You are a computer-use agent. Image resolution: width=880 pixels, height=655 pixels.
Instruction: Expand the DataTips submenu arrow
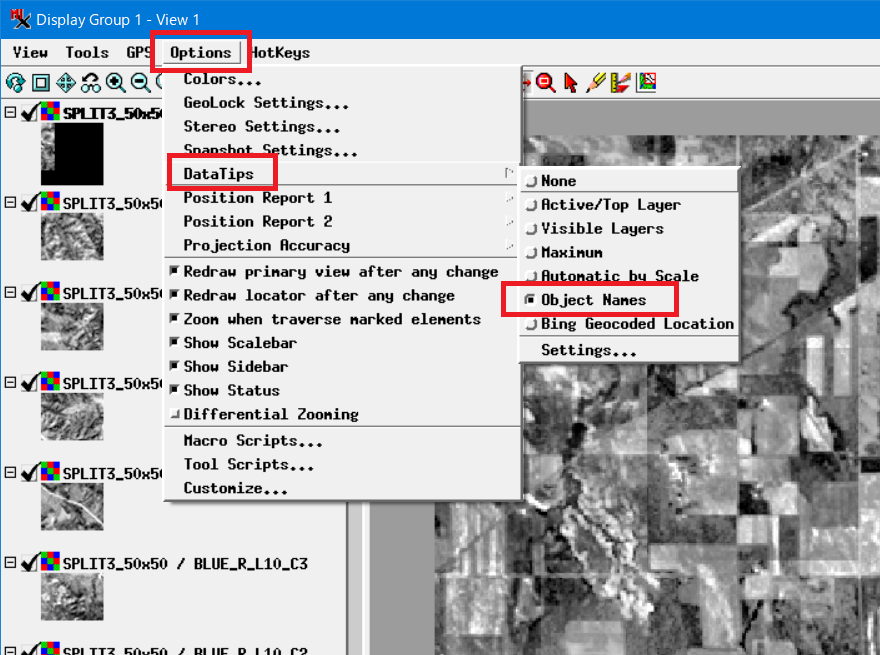click(x=509, y=173)
